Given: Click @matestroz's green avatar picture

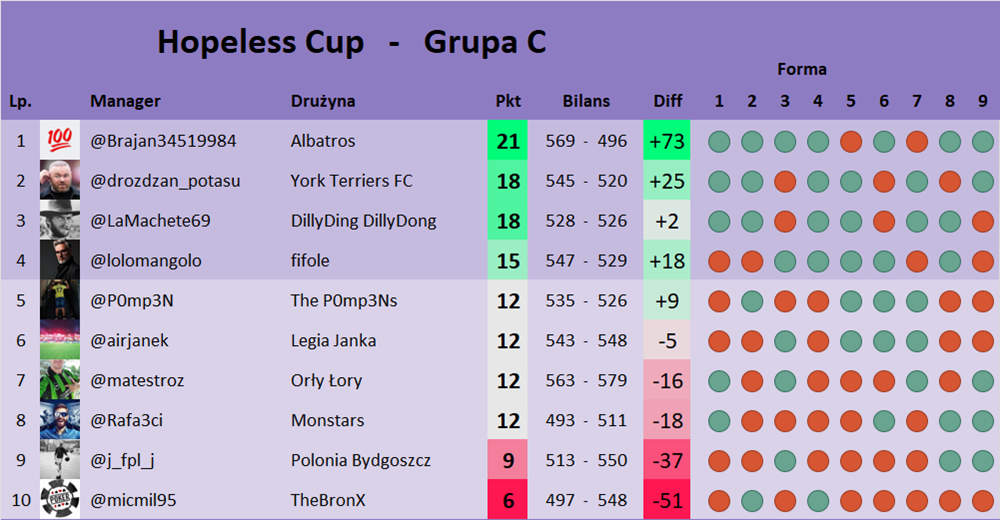Looking at the screenshot, I should (x=60, y=381).
